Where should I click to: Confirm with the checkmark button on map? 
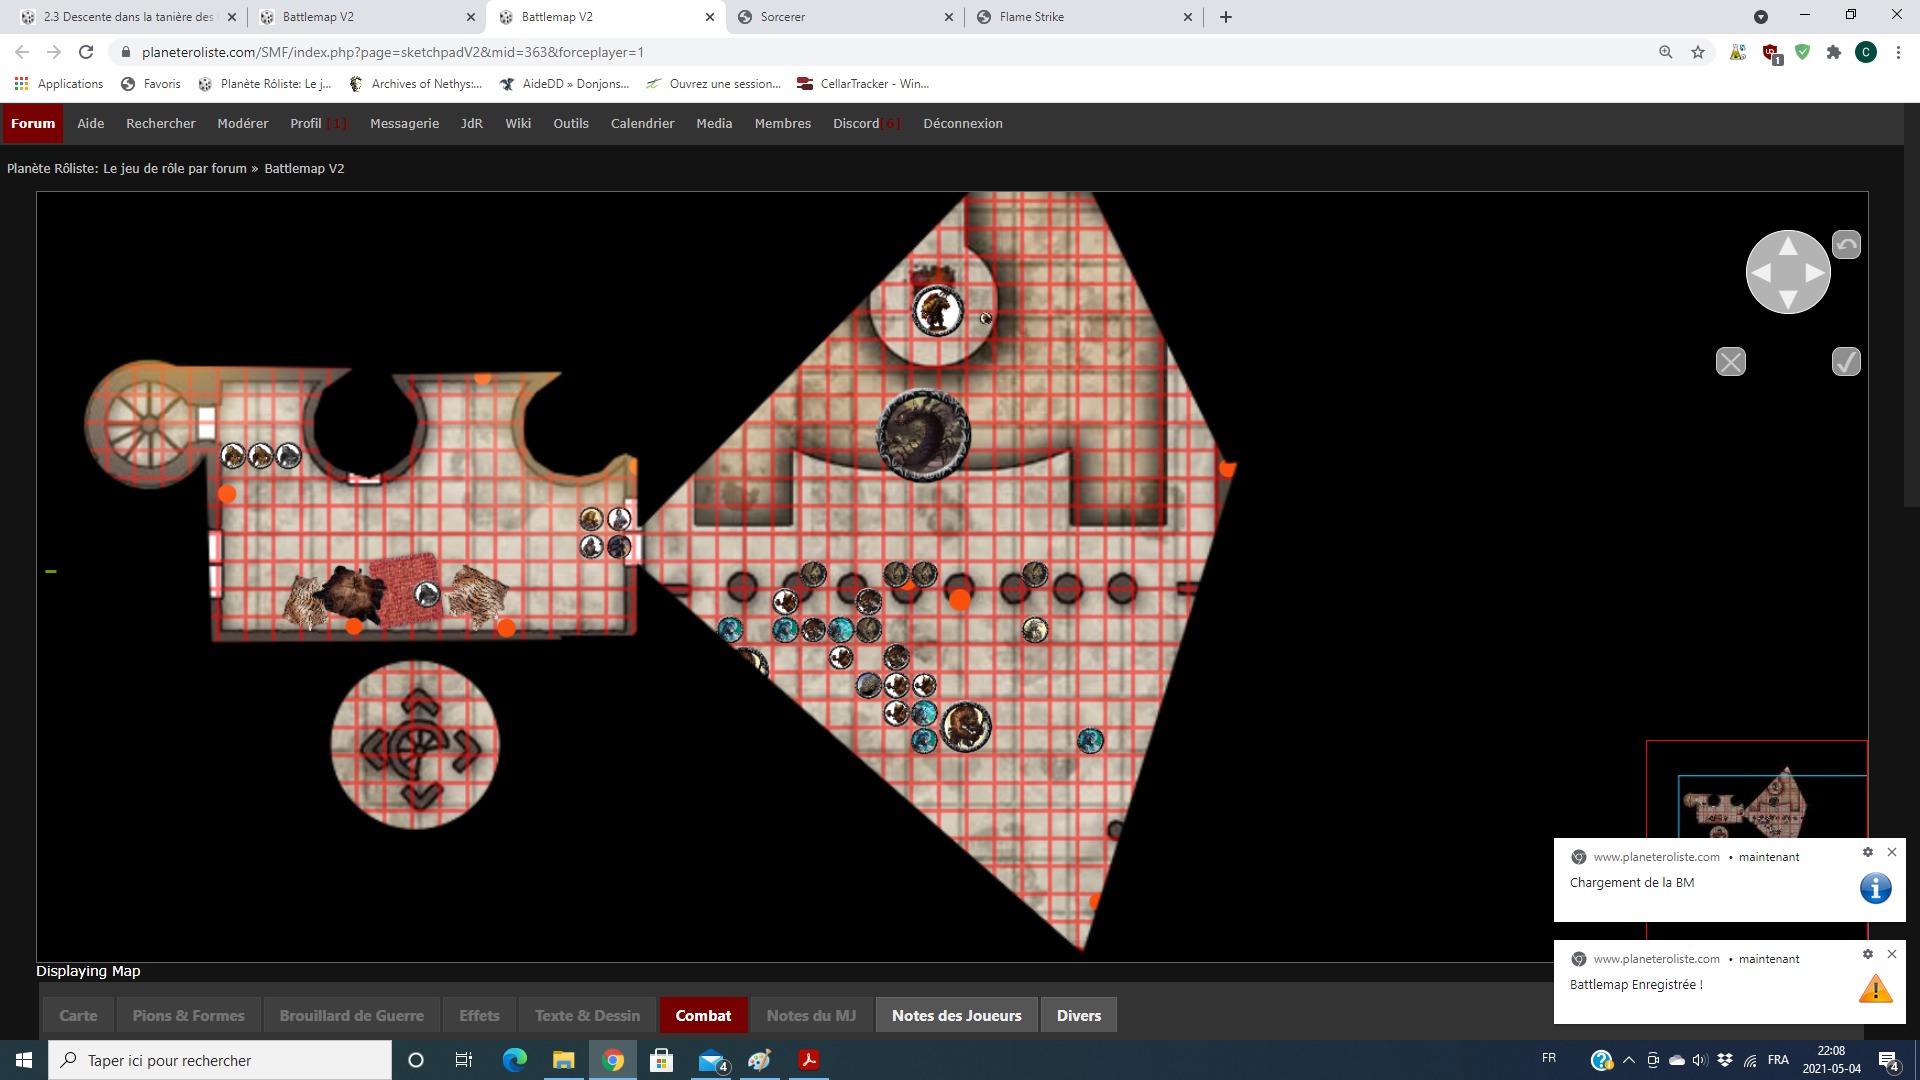(x=1846, y=362)
